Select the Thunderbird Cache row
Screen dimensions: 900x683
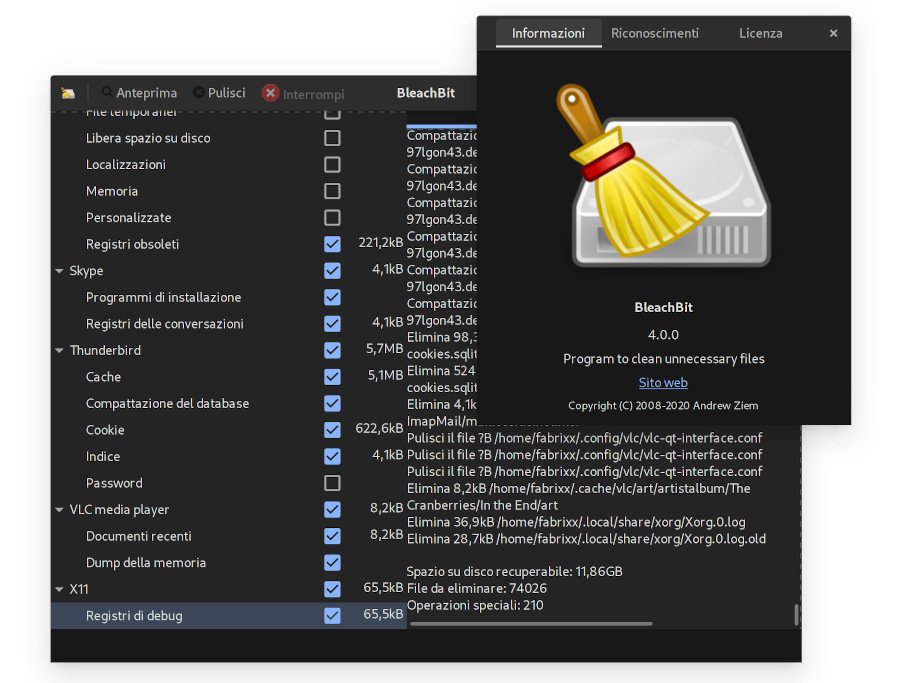(228, 377)
